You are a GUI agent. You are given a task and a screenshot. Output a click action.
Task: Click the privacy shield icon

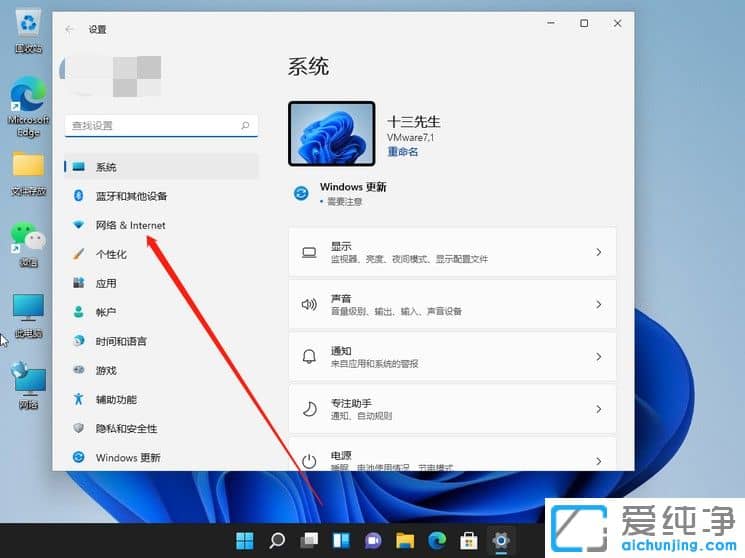click(78, 428)
